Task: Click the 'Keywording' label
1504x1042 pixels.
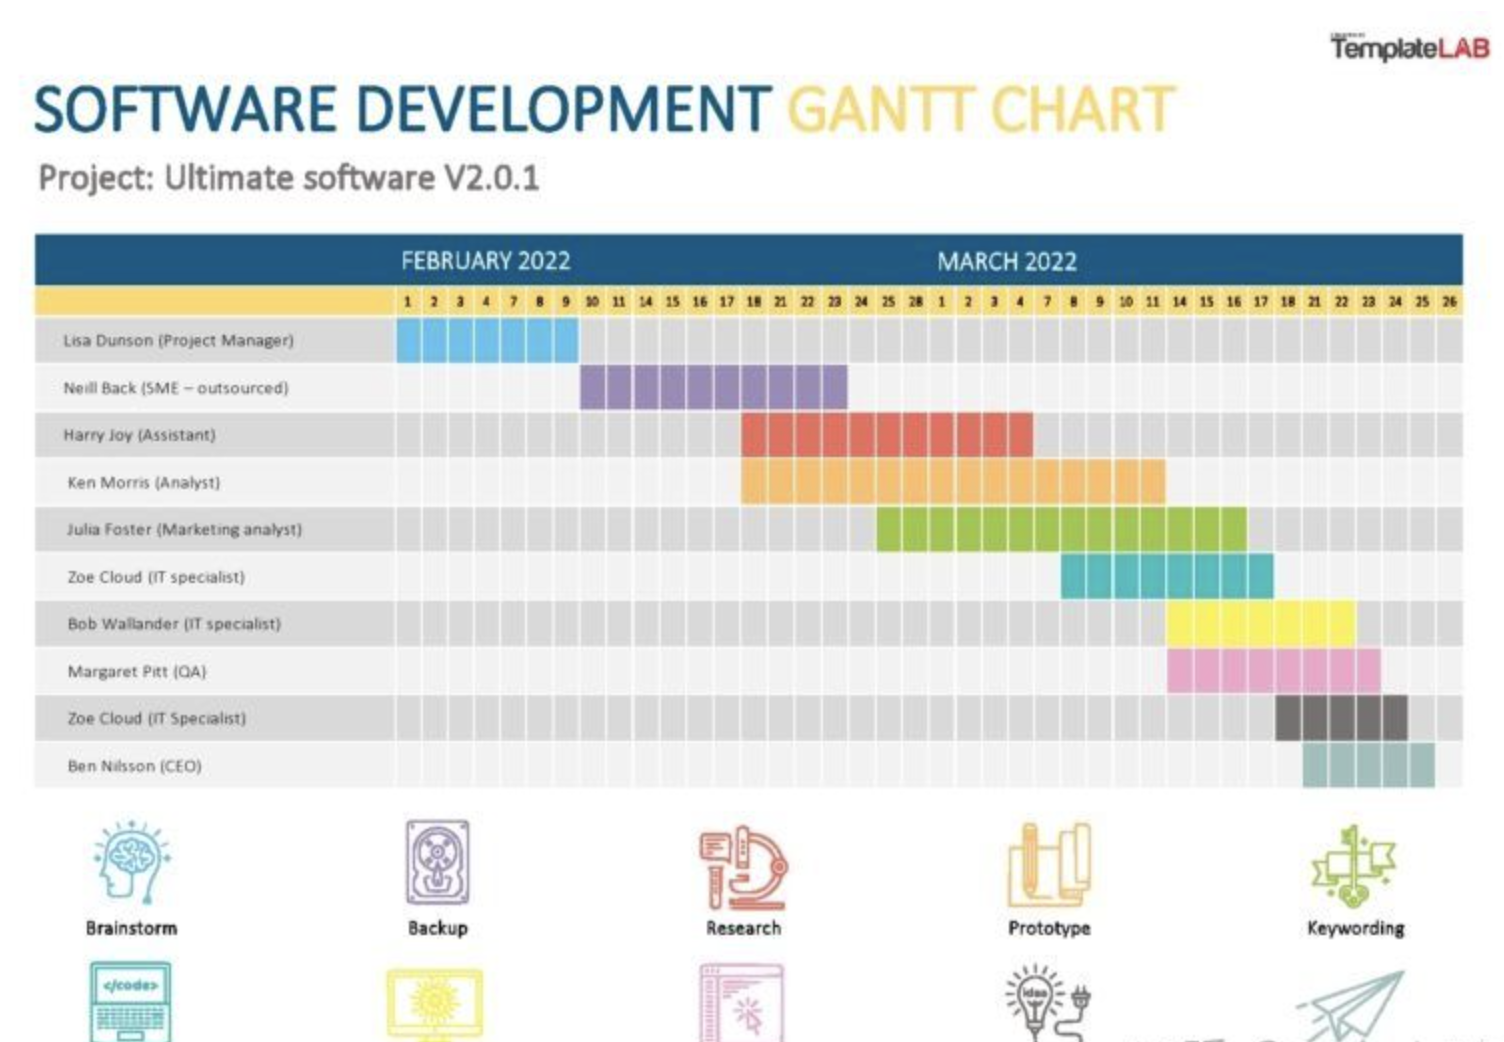Action: (1355, 928)
